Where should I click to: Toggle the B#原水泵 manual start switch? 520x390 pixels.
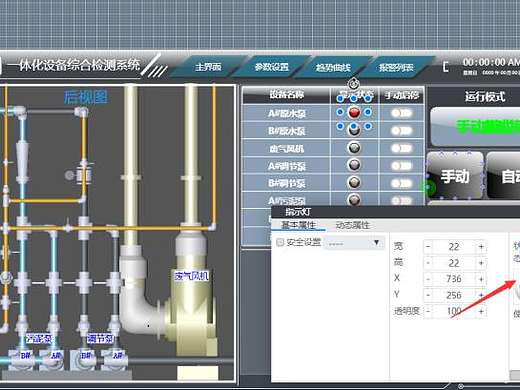pos(401,131)
